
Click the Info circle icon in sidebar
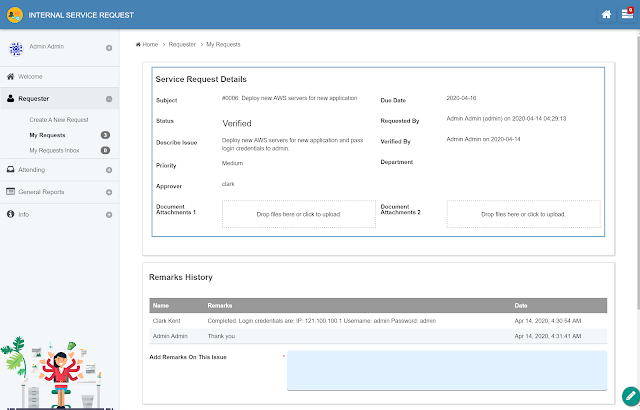click(x=11, y=214)
